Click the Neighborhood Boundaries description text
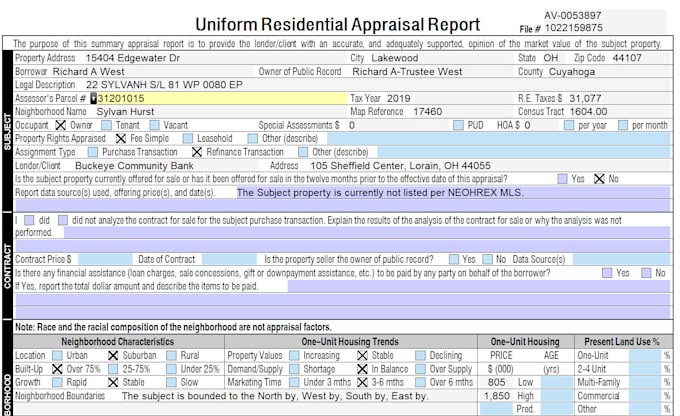 275,396
